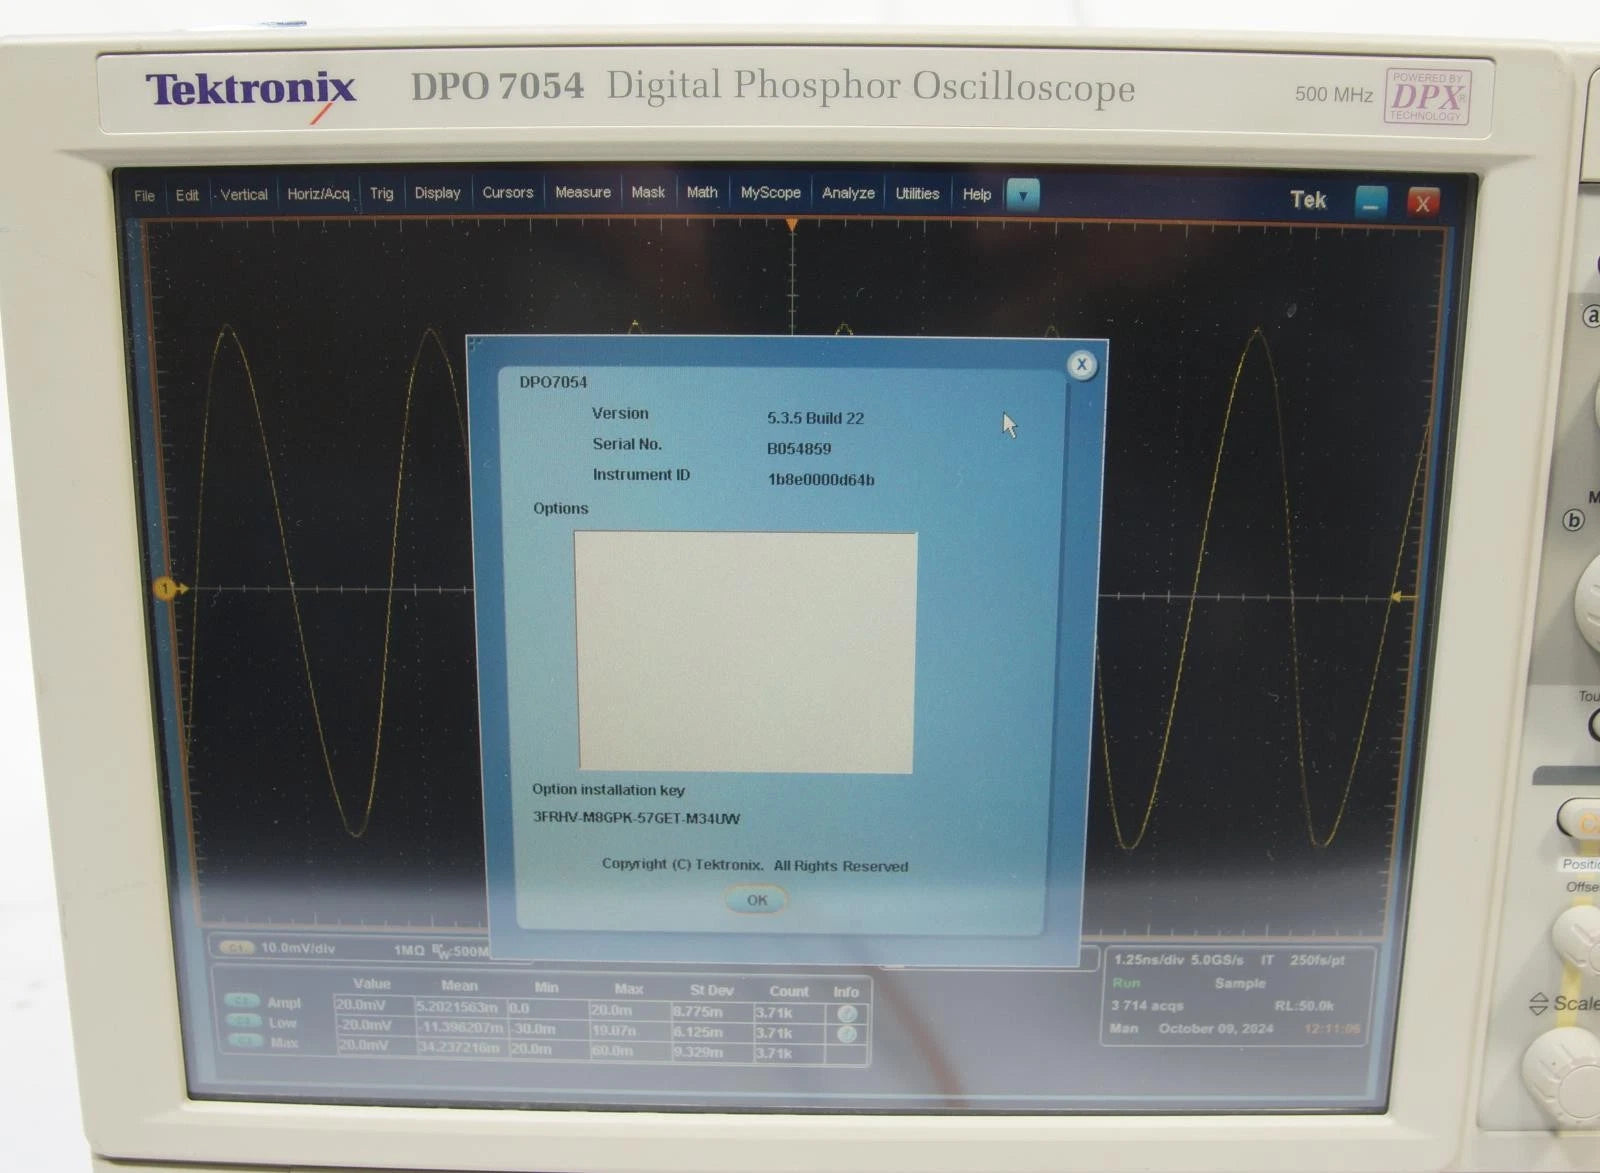Screen dimensions: 1600x1173
Task: Open the Math menu
Action: coord(701,192)
